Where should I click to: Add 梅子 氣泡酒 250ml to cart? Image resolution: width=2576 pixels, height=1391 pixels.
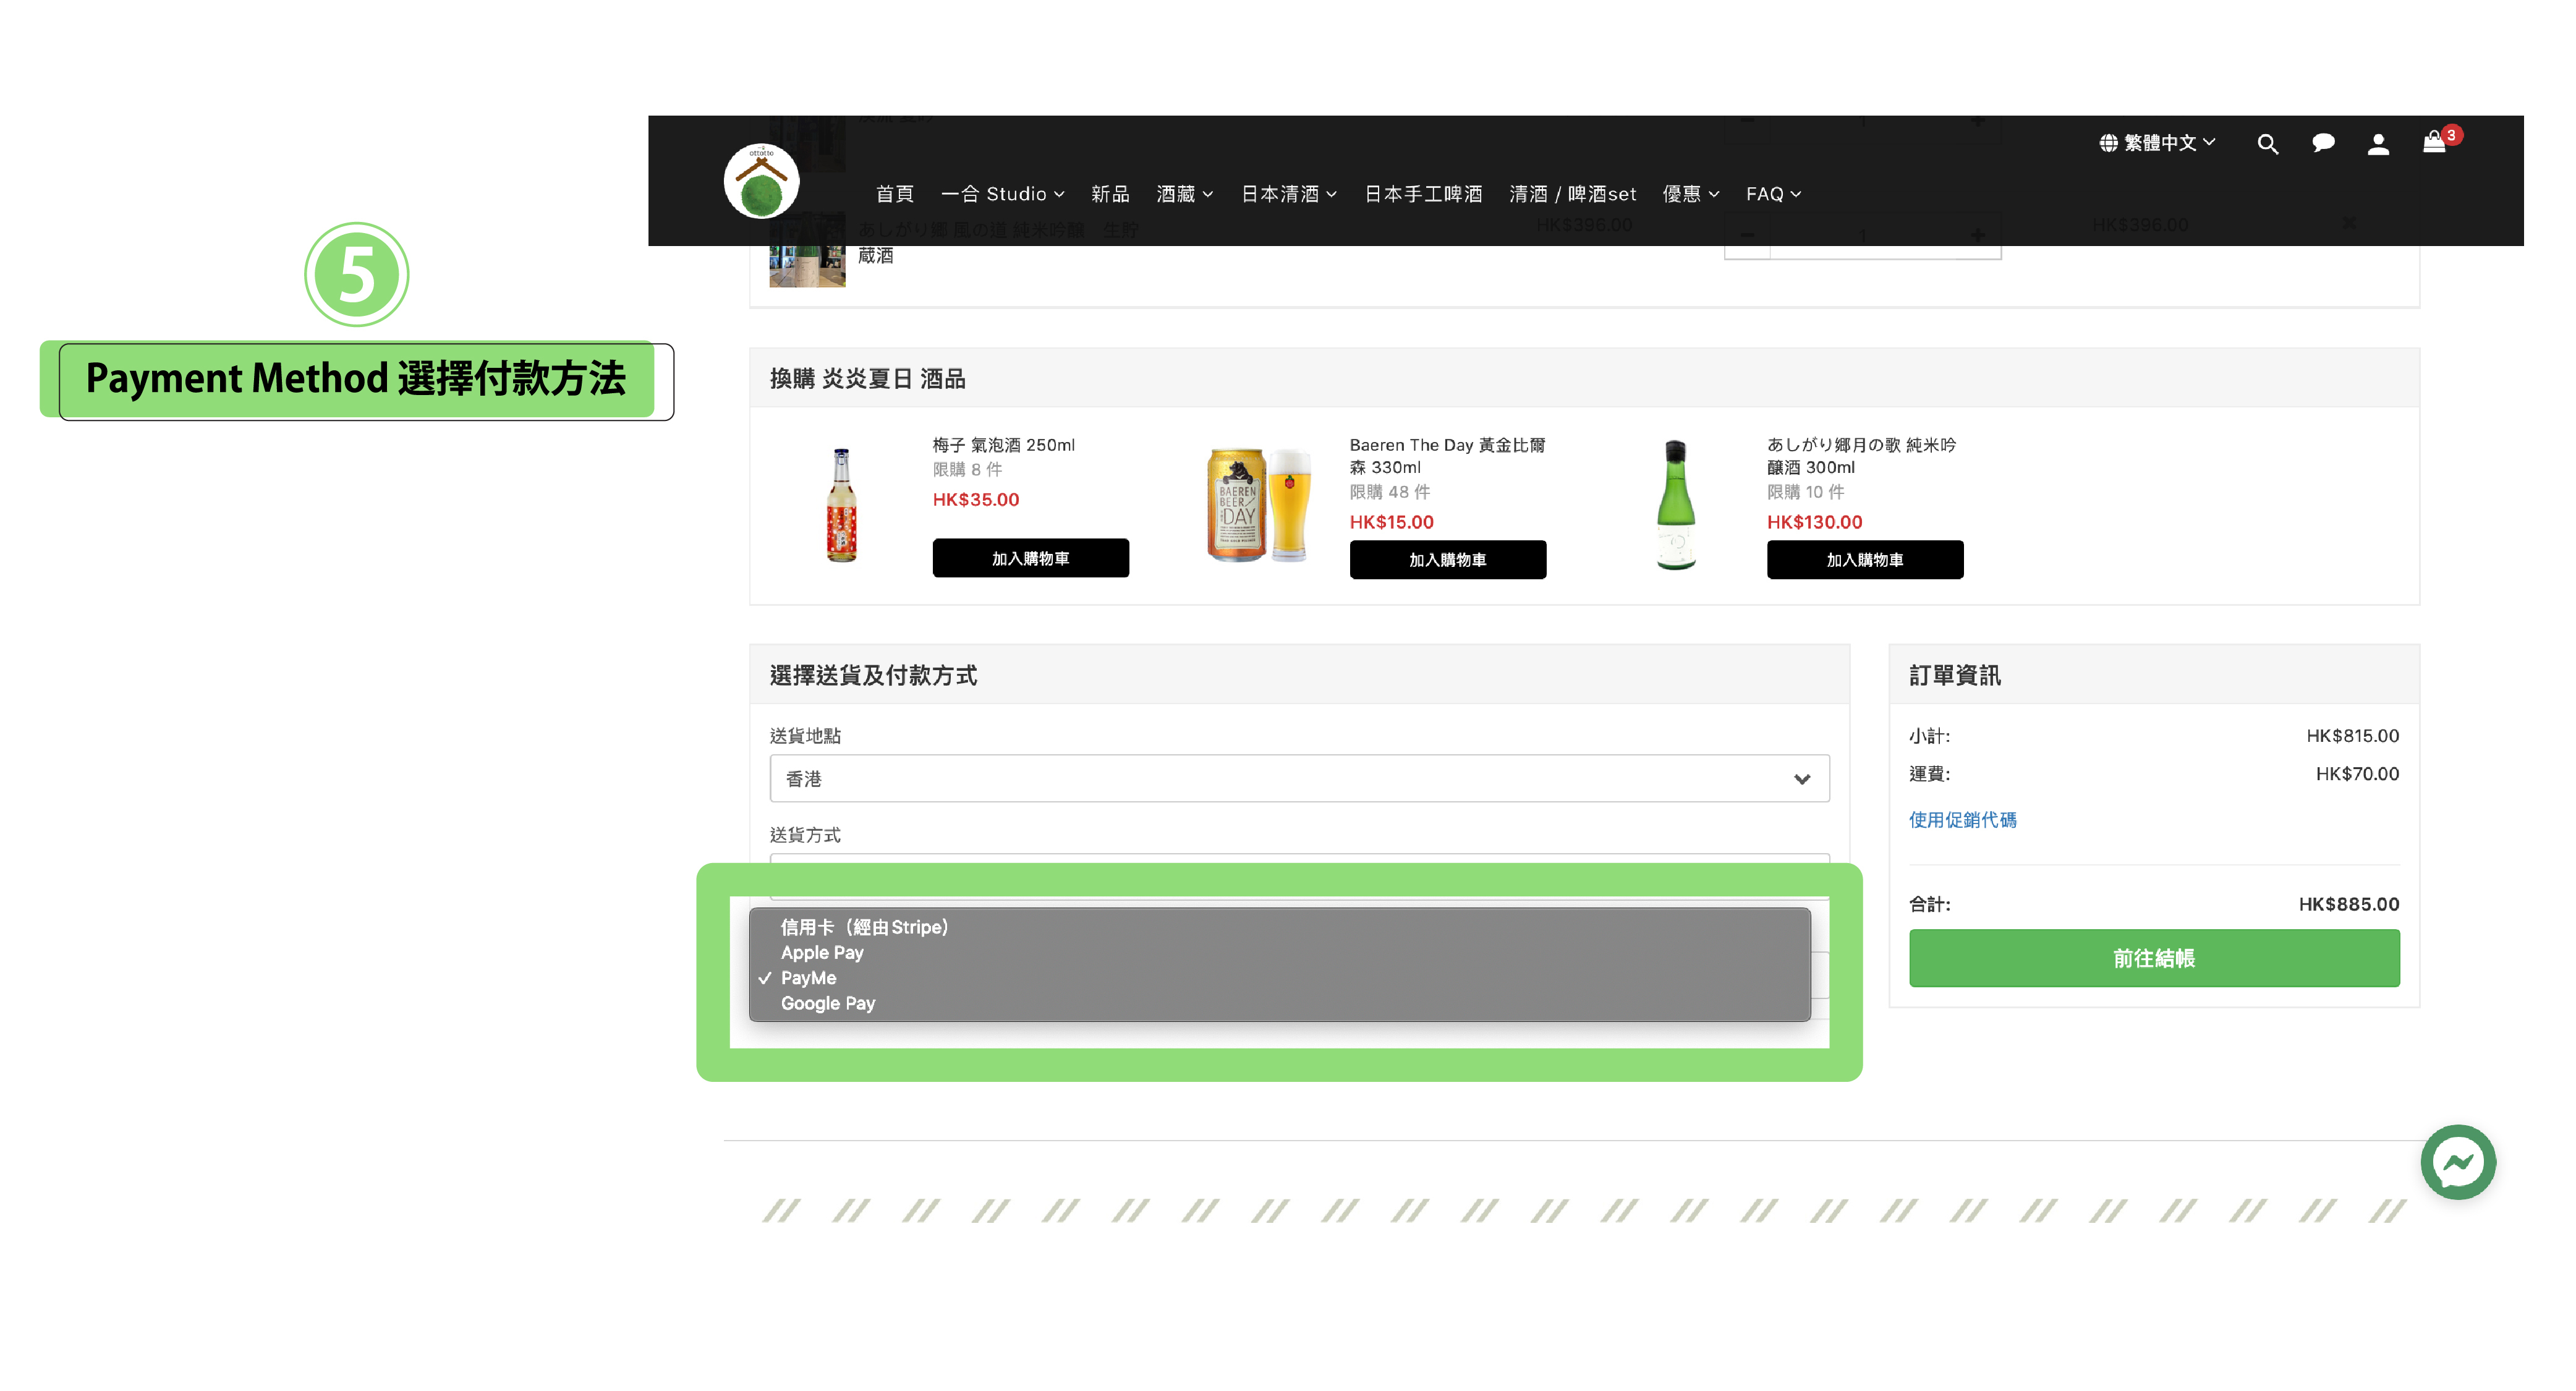click(x=1030, y=558)
